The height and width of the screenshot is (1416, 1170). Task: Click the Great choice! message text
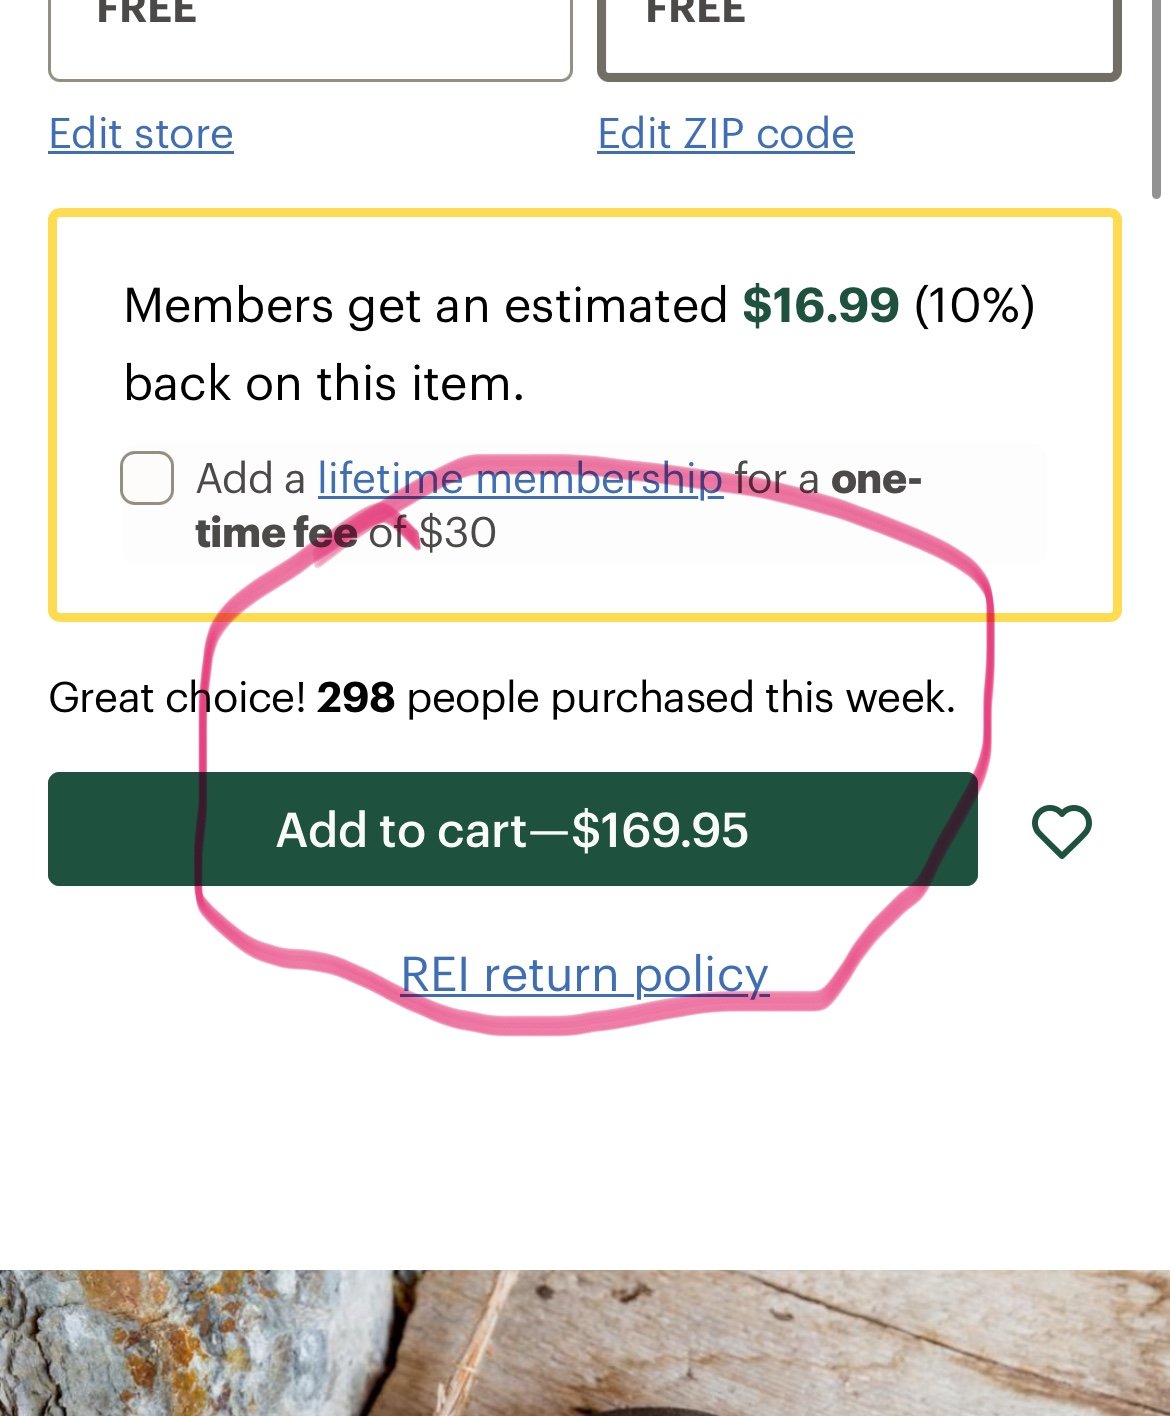[177, 698]
